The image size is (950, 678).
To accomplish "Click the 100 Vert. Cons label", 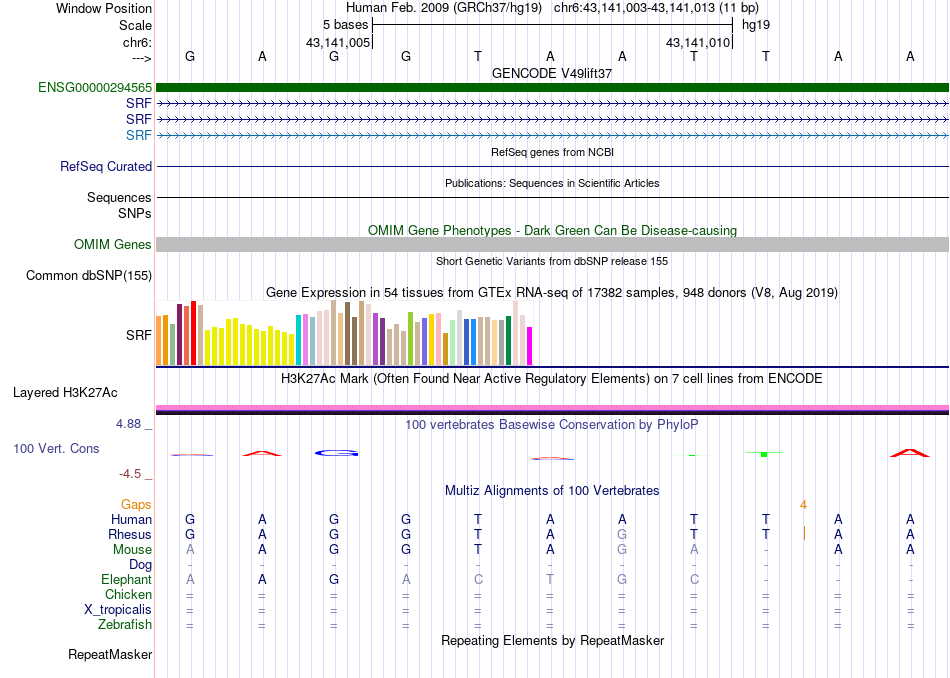I will [56, 448].
